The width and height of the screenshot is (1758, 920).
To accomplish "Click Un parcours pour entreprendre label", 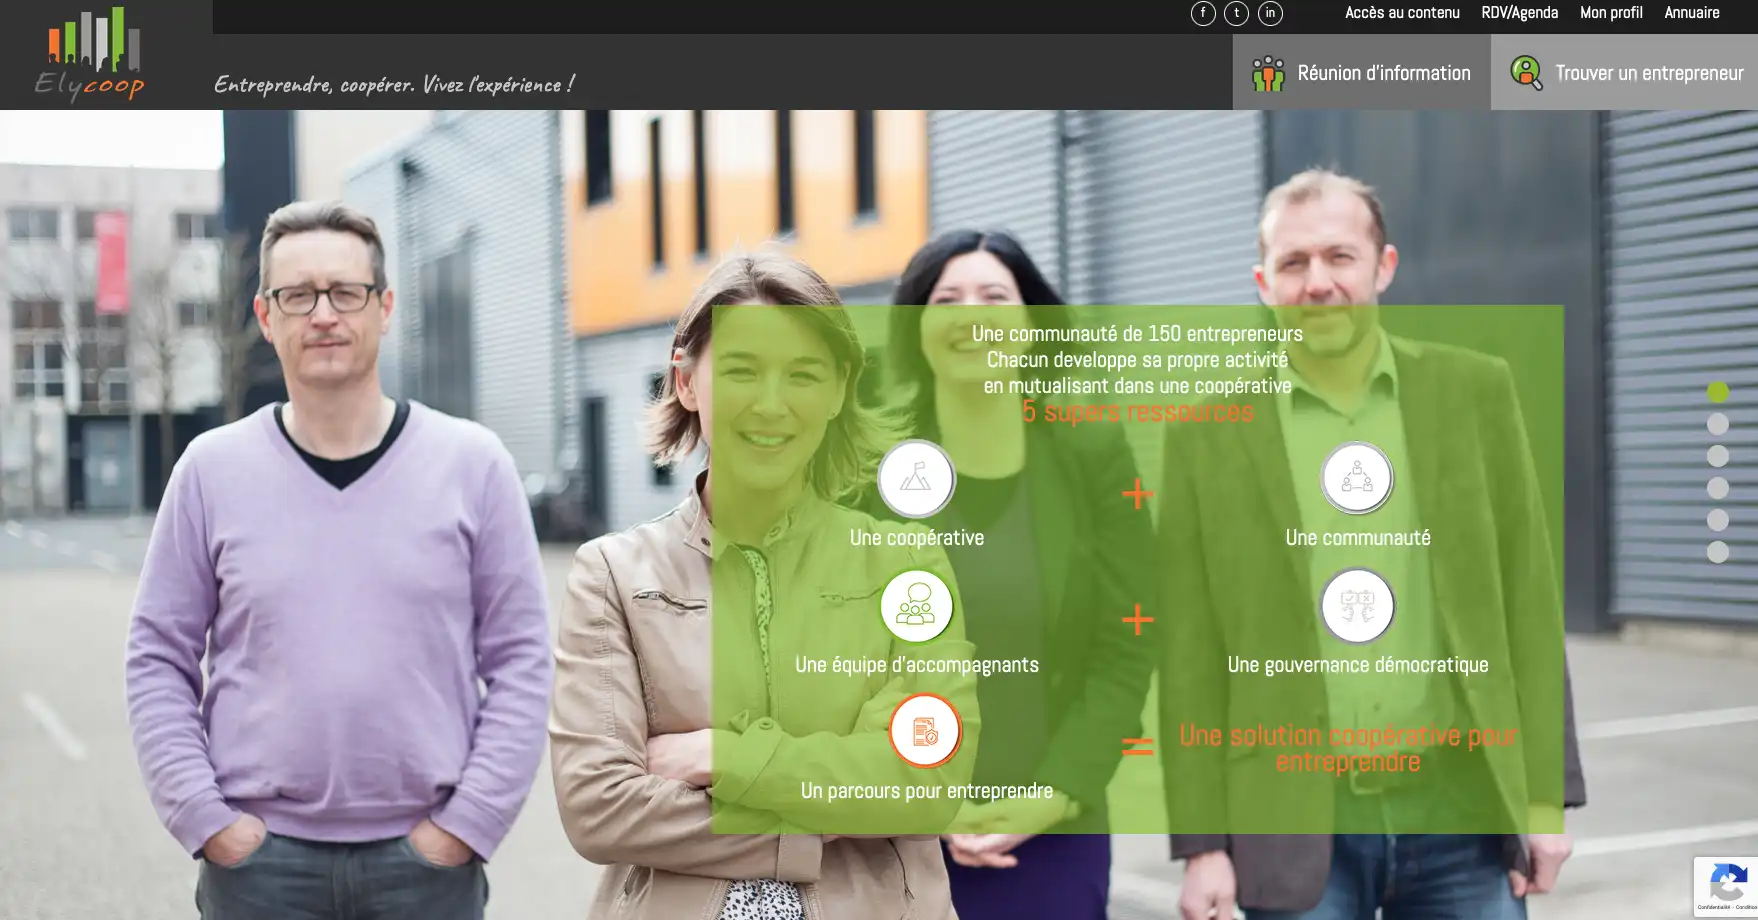I will [x=927, y=791].
